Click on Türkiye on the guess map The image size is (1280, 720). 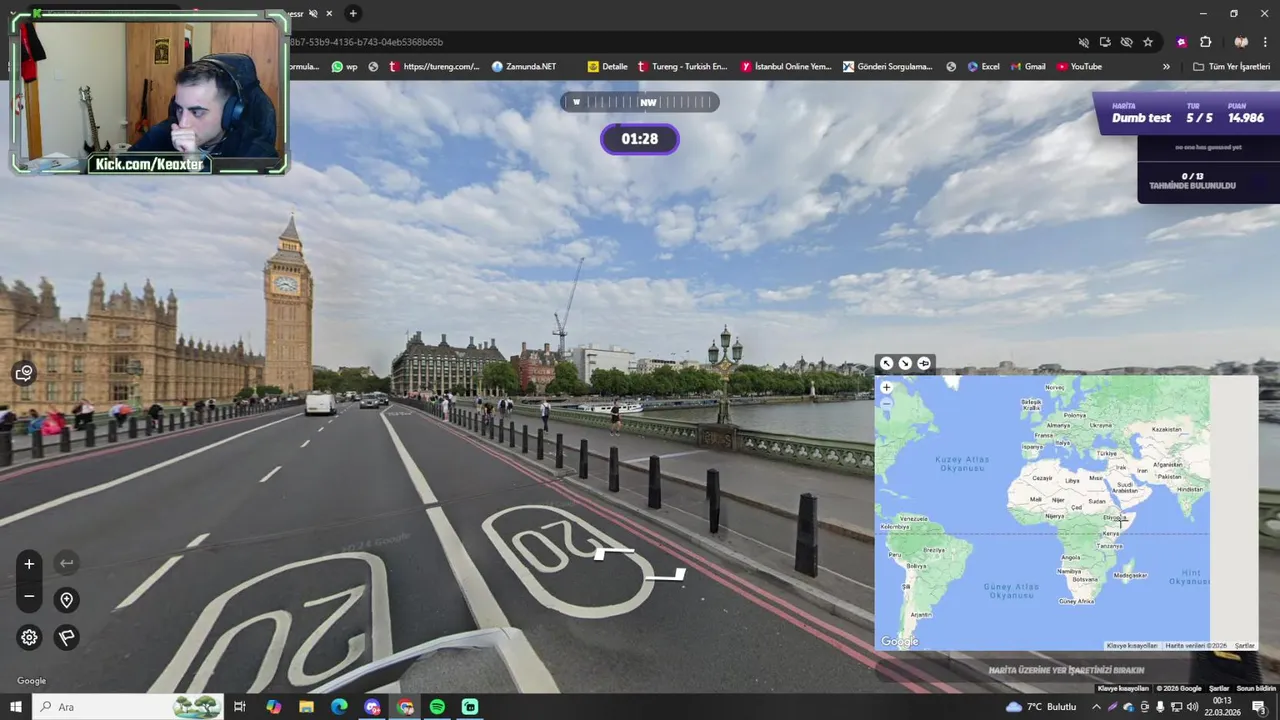pyautogui.click(x=1106, y=453)
